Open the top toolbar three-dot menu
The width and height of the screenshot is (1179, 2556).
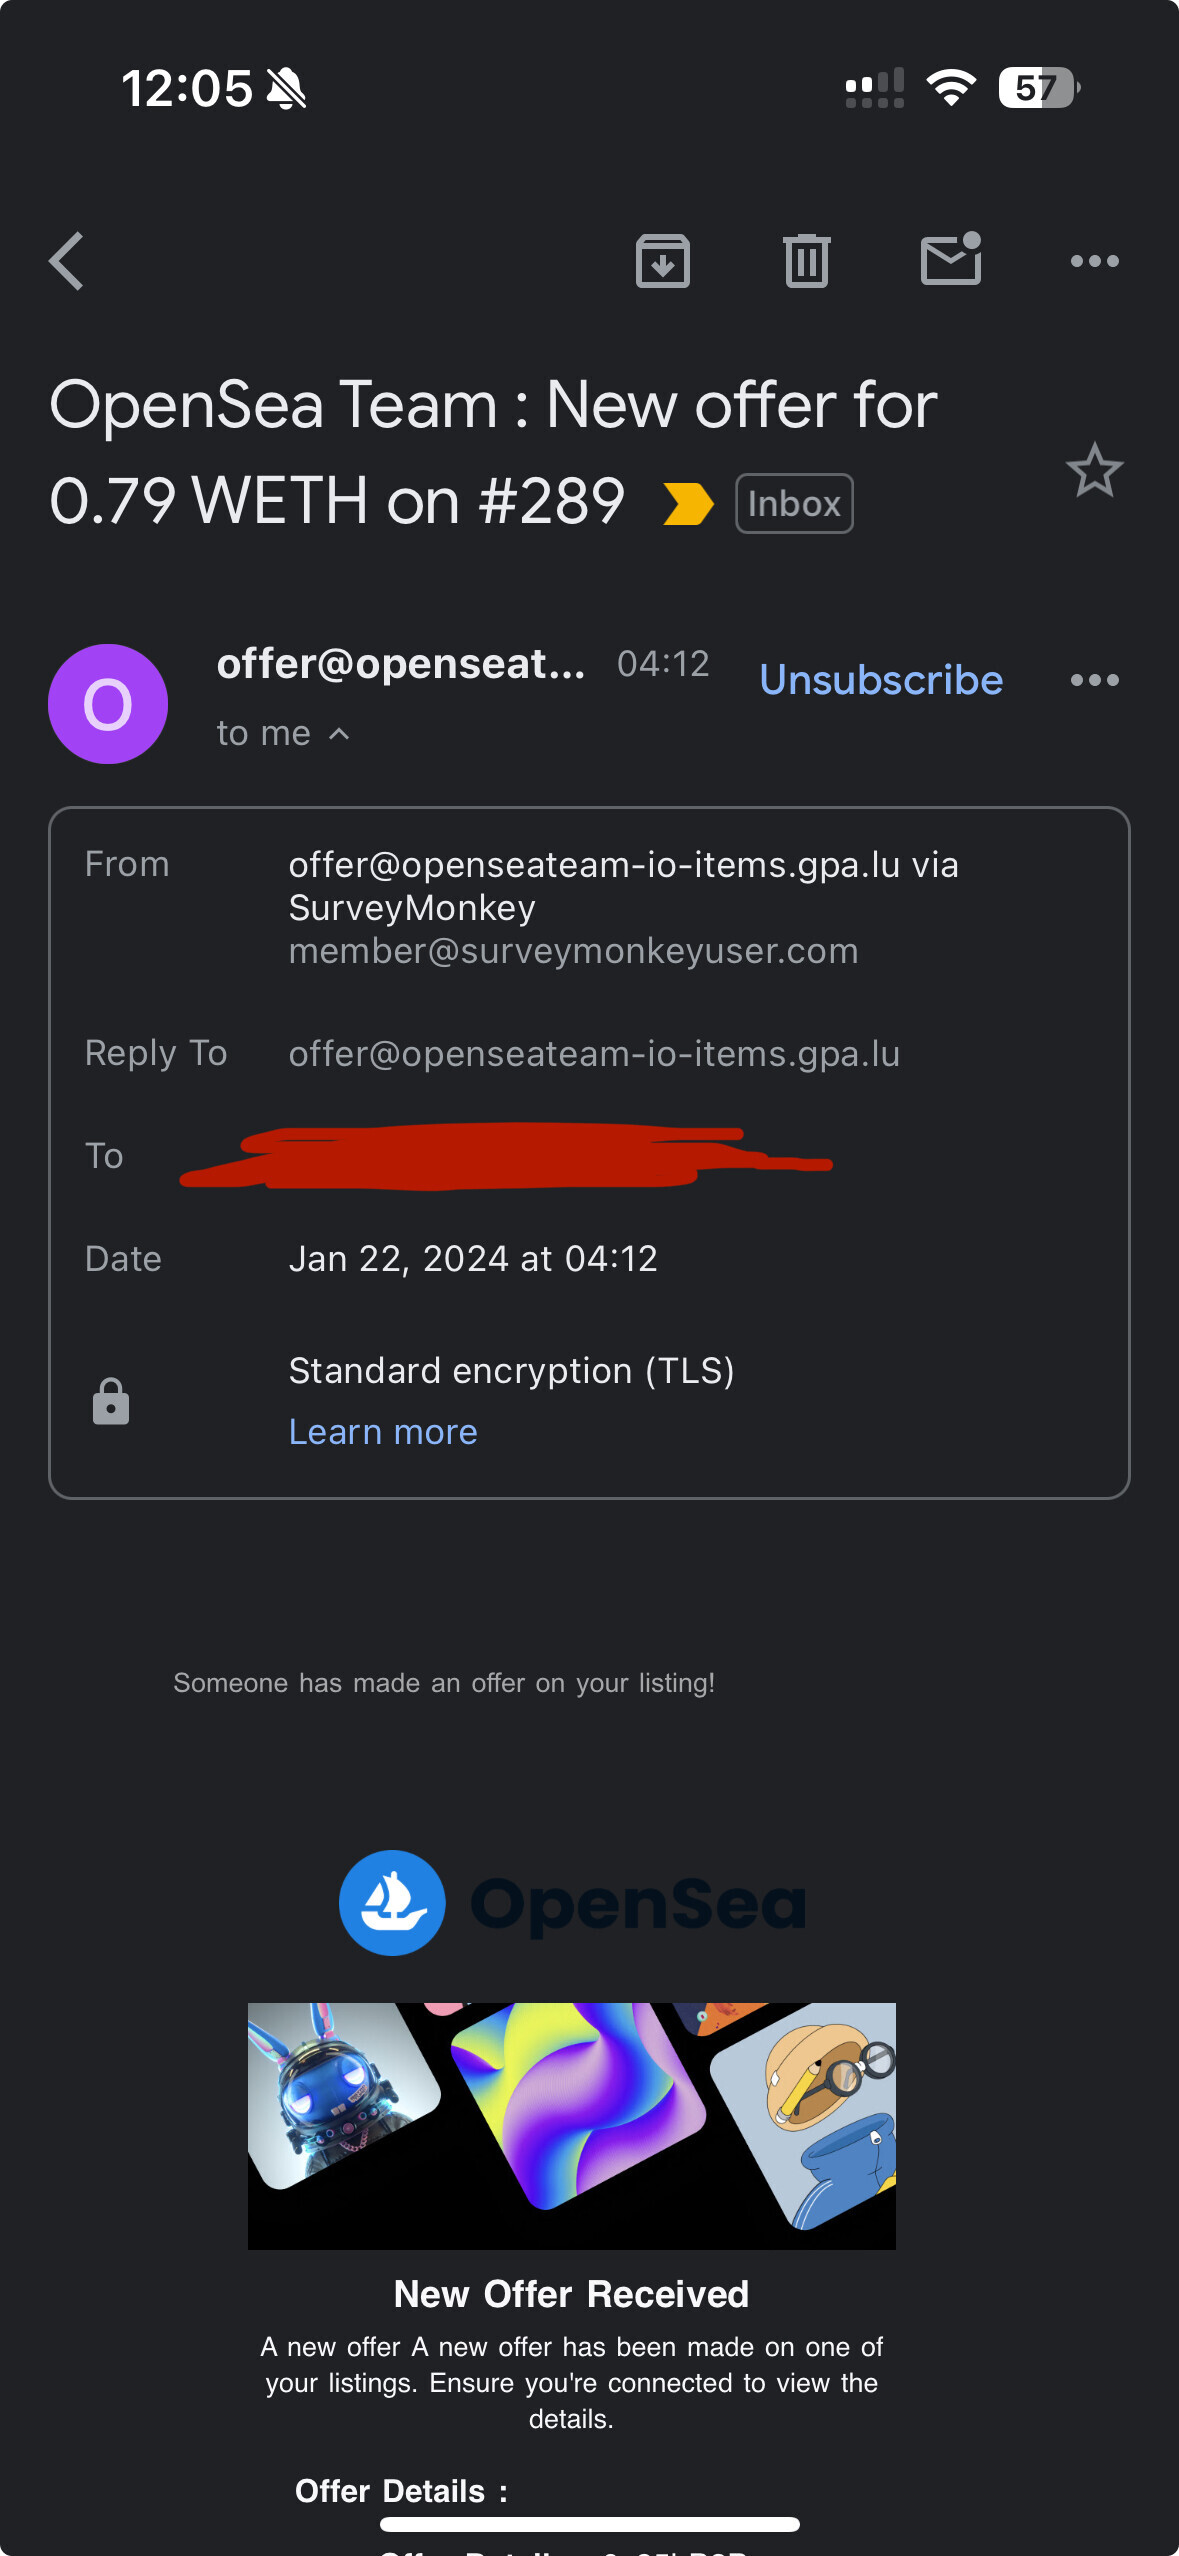tap(1095, 261)
